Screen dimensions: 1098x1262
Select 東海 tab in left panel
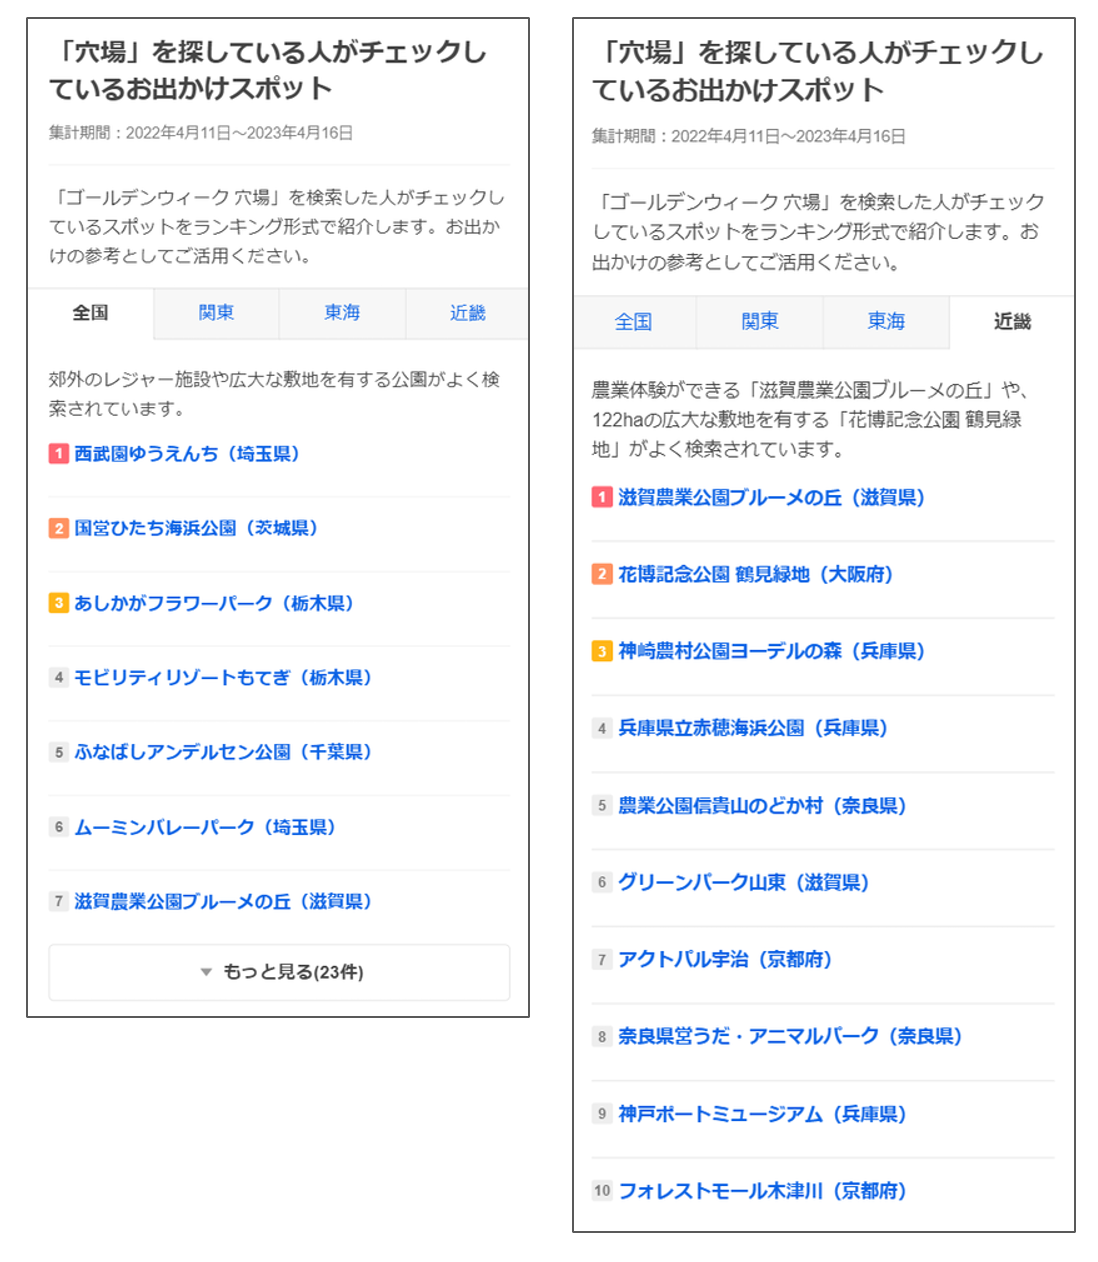(x=342, y=313)
